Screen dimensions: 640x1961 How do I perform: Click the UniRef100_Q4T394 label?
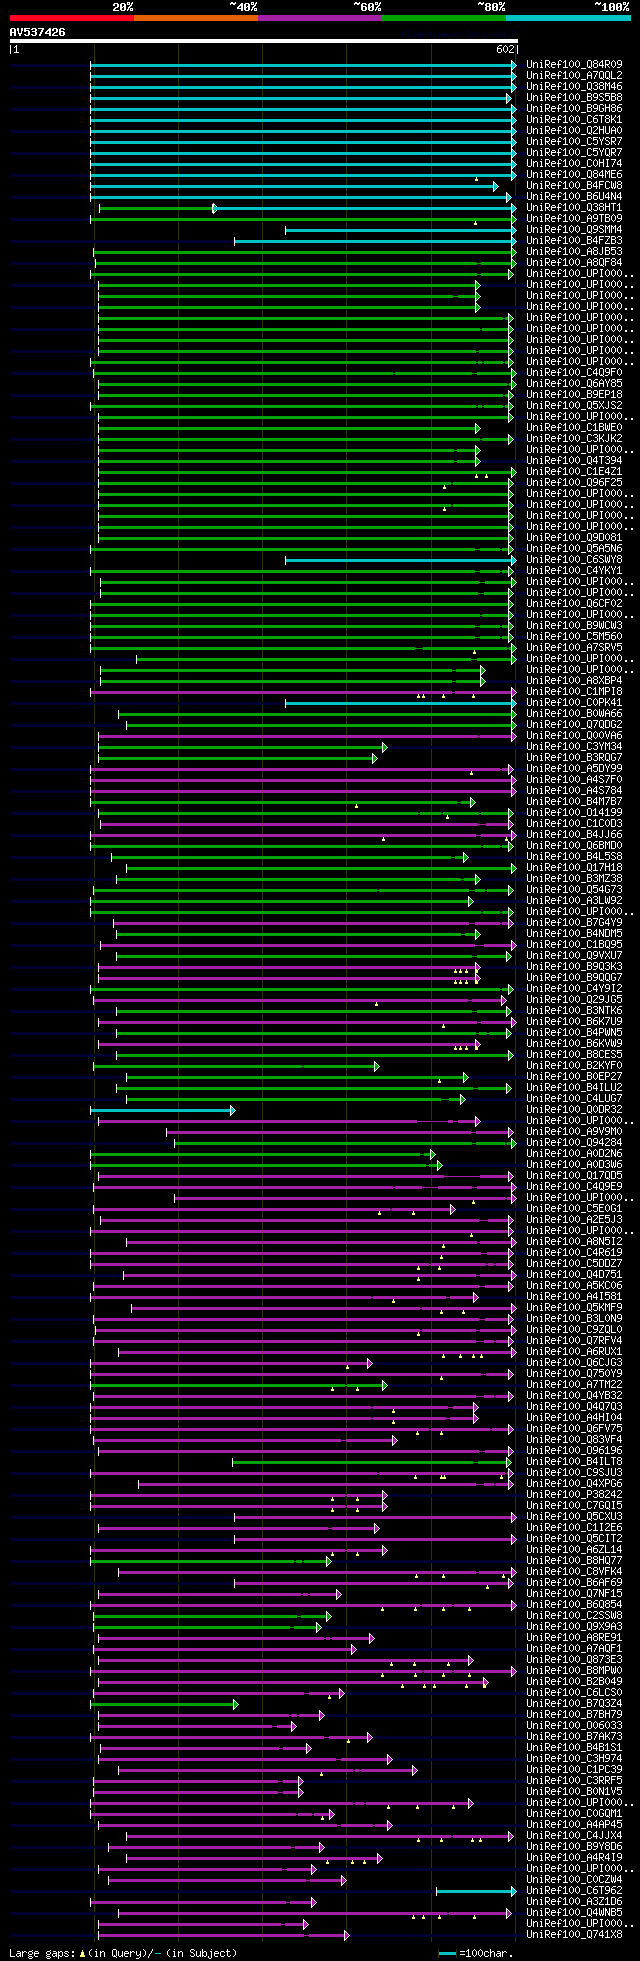click(574, 461)
